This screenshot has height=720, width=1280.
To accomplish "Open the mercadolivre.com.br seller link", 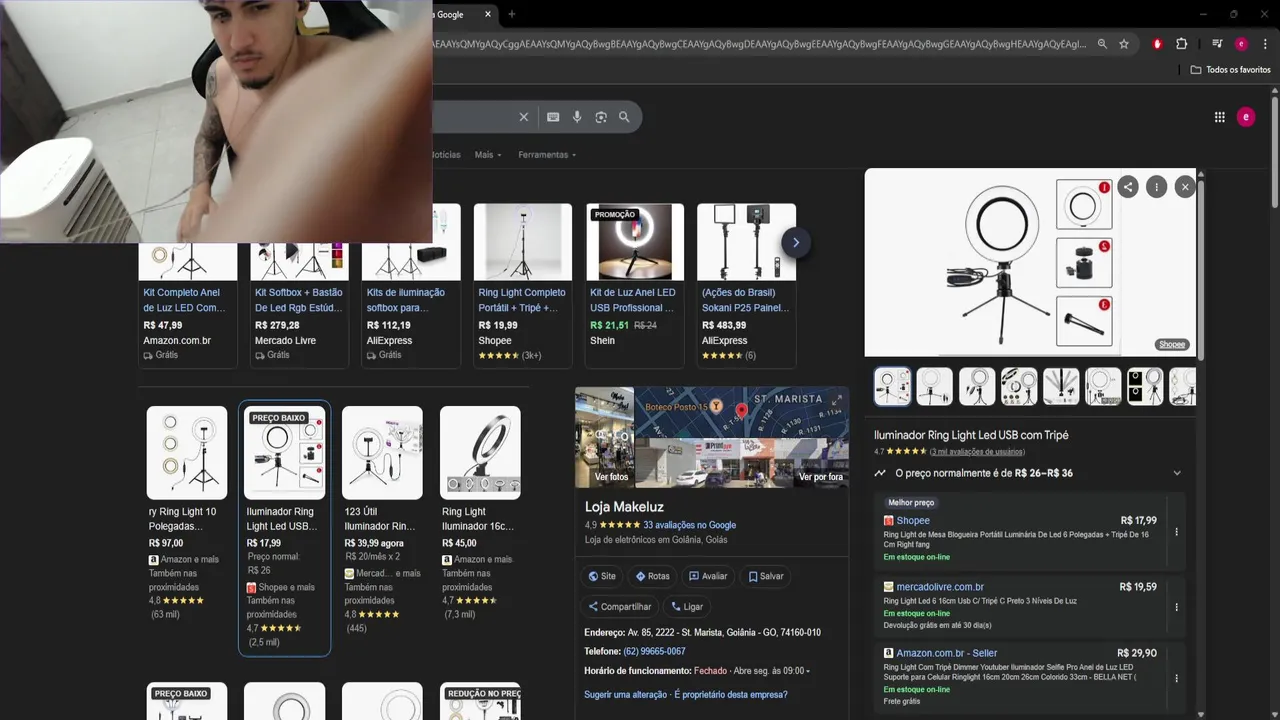I will tap(940, 587).
